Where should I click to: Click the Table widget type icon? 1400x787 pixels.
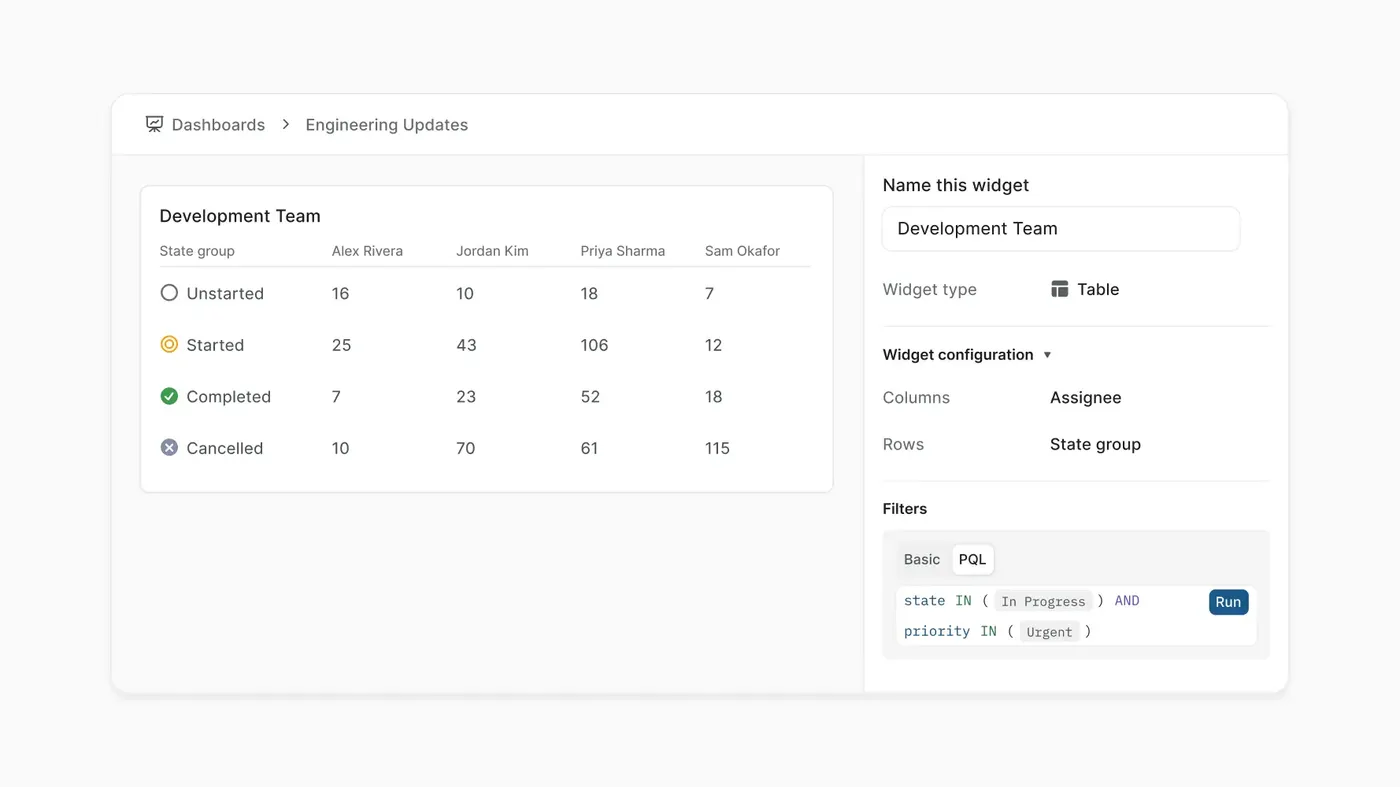click(1060, 289)
